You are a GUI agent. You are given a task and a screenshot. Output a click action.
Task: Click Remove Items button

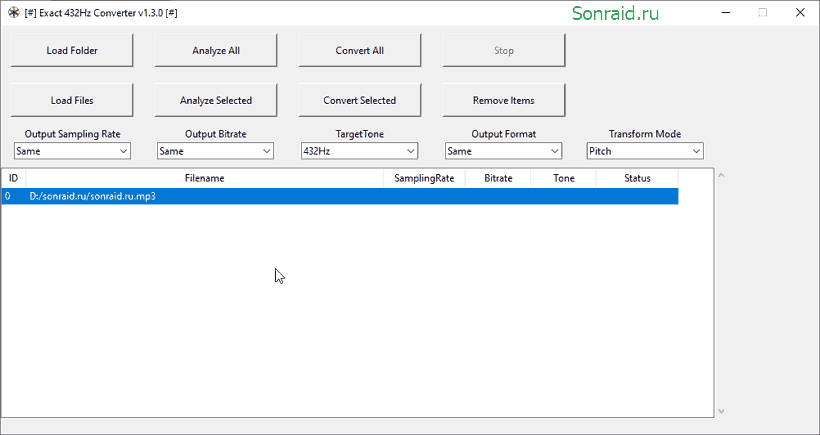[504, 100]
